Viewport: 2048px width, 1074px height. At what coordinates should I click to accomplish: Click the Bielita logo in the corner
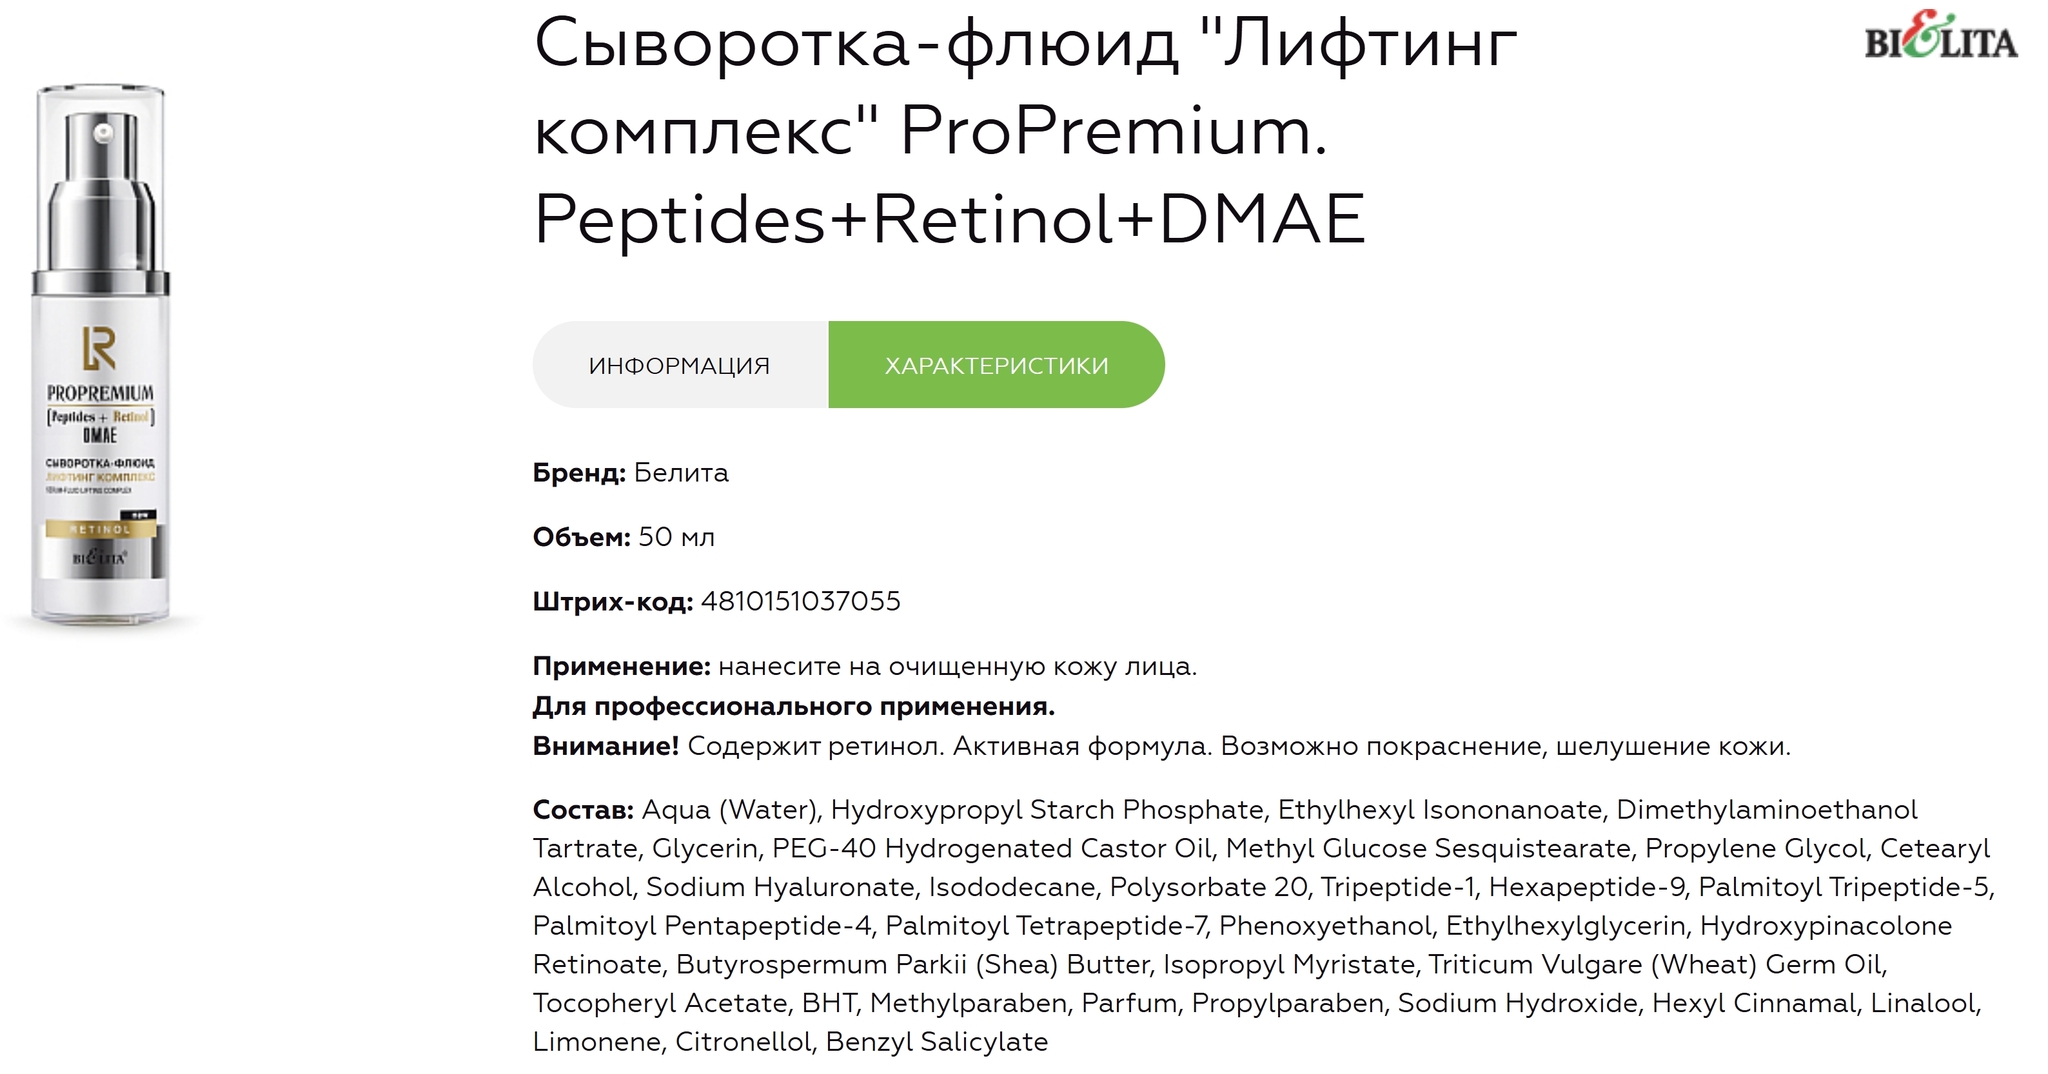pos(1940,36)
